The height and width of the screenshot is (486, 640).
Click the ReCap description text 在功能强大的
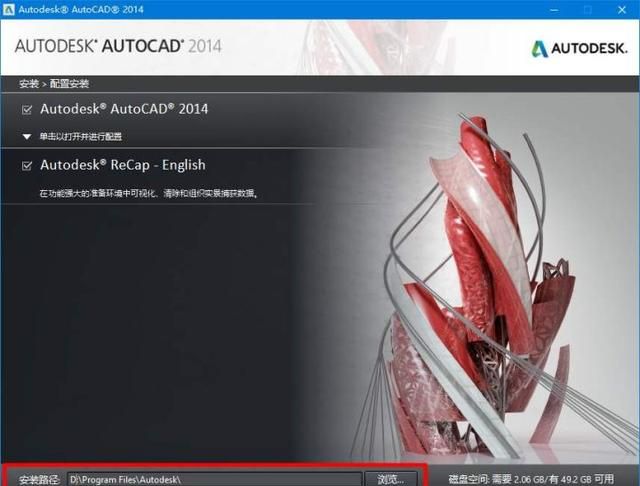[x=149, y=193]
